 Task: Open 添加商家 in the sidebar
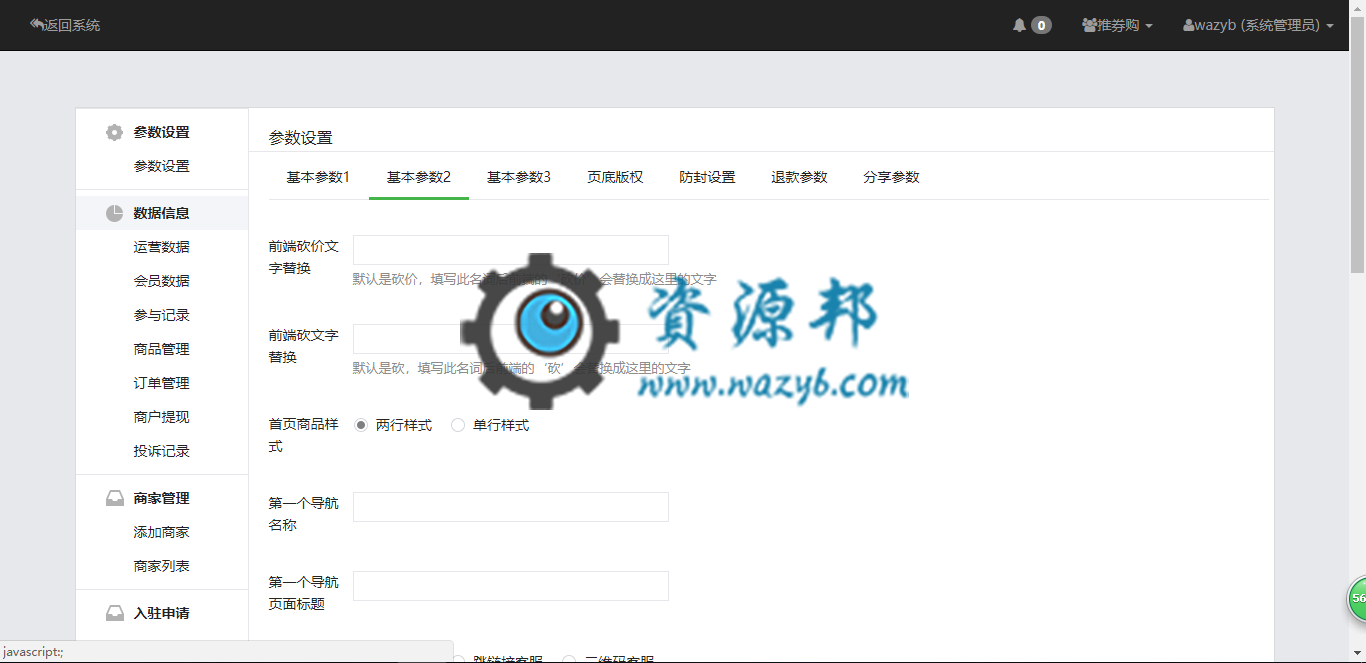tap(162, 532)
